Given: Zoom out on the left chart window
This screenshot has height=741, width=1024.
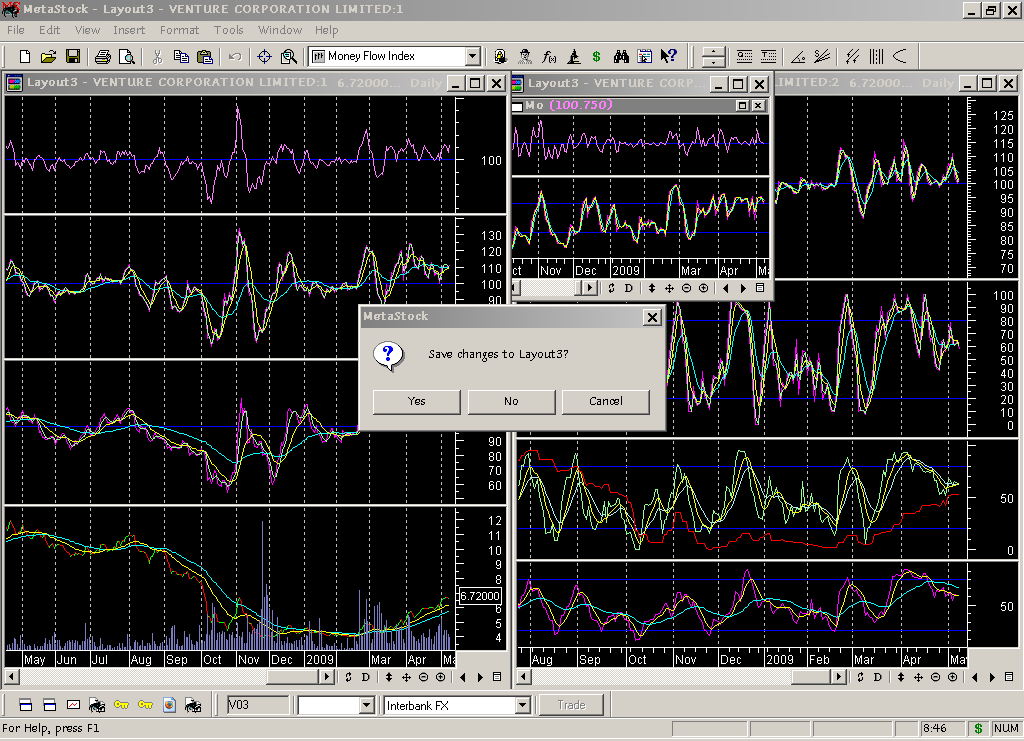Looking at the screenshot, I should click(423, 677).
